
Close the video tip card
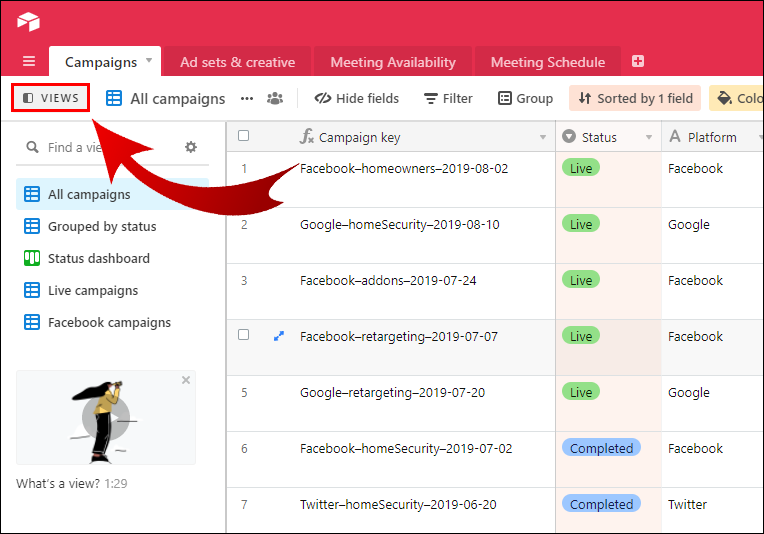(185, 381)
